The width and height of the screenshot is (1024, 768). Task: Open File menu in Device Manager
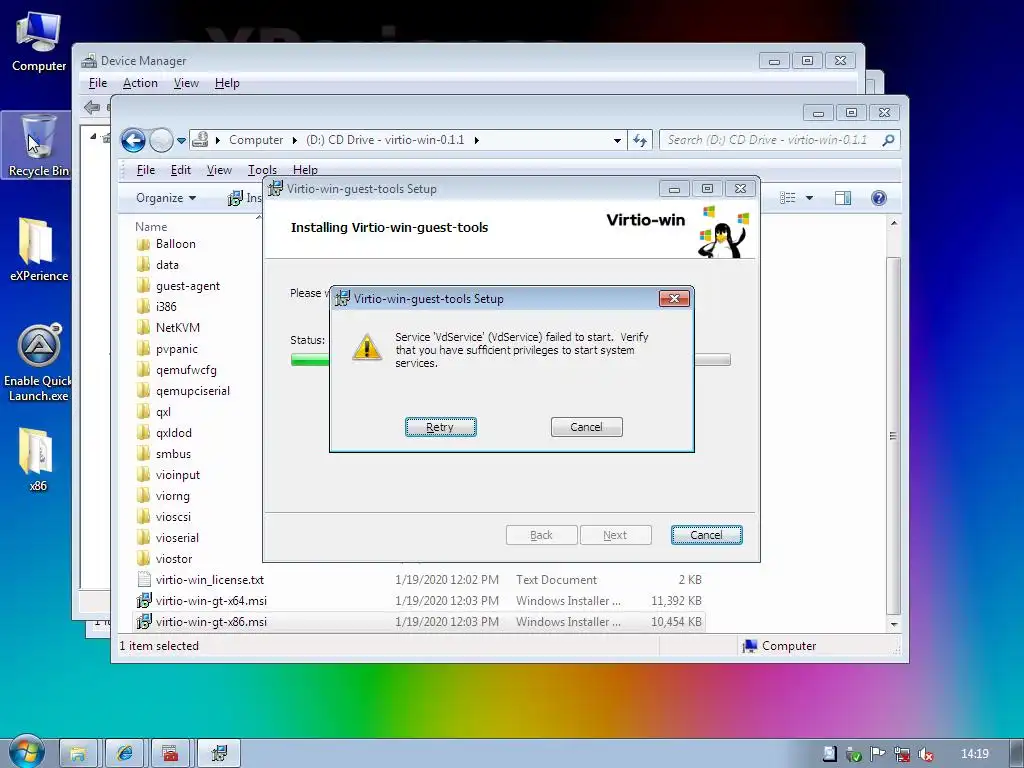[97, 83]
